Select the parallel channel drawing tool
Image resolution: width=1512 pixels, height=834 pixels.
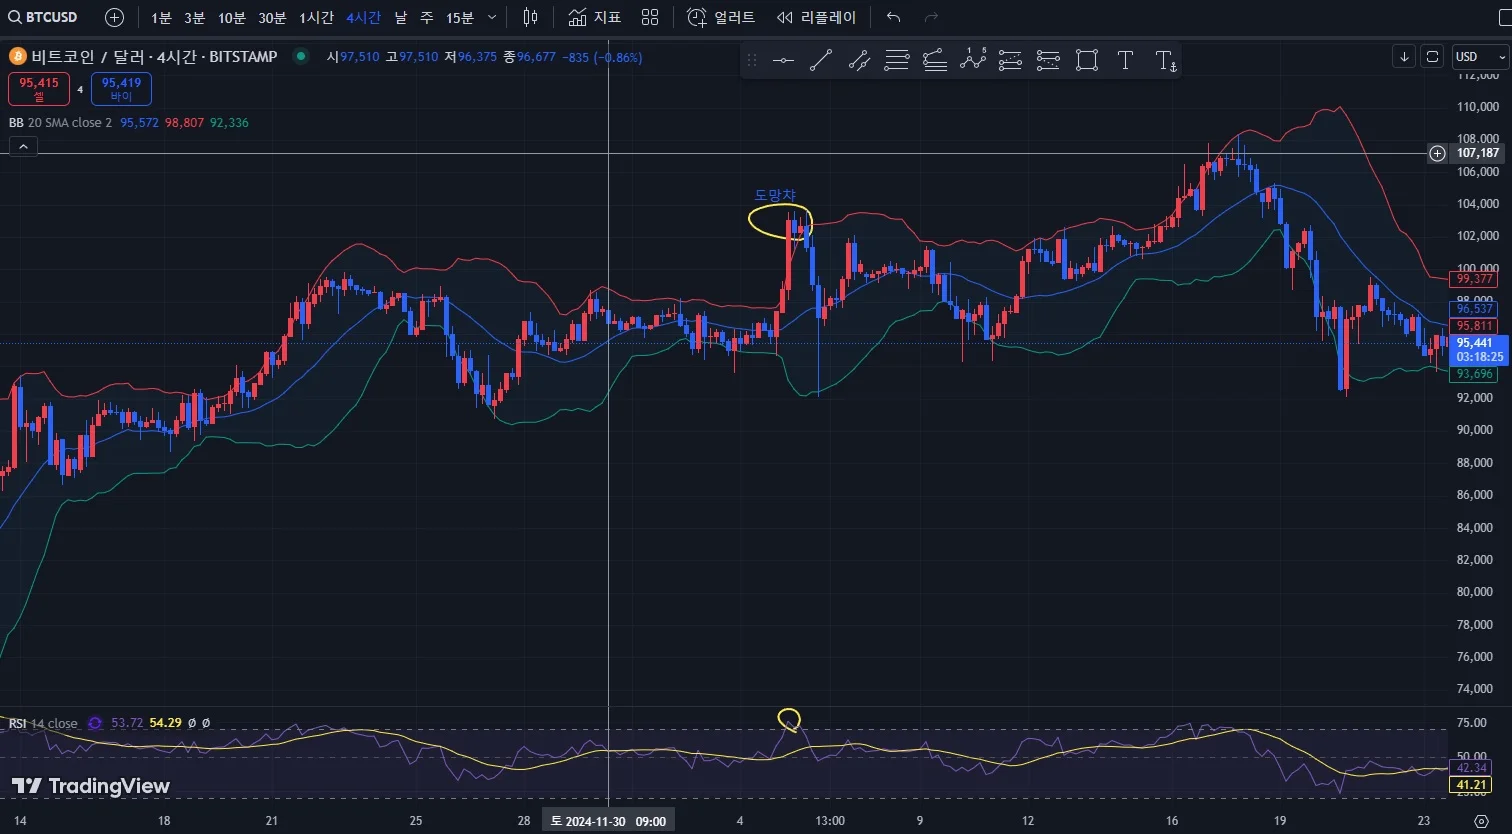click(859, 61)
